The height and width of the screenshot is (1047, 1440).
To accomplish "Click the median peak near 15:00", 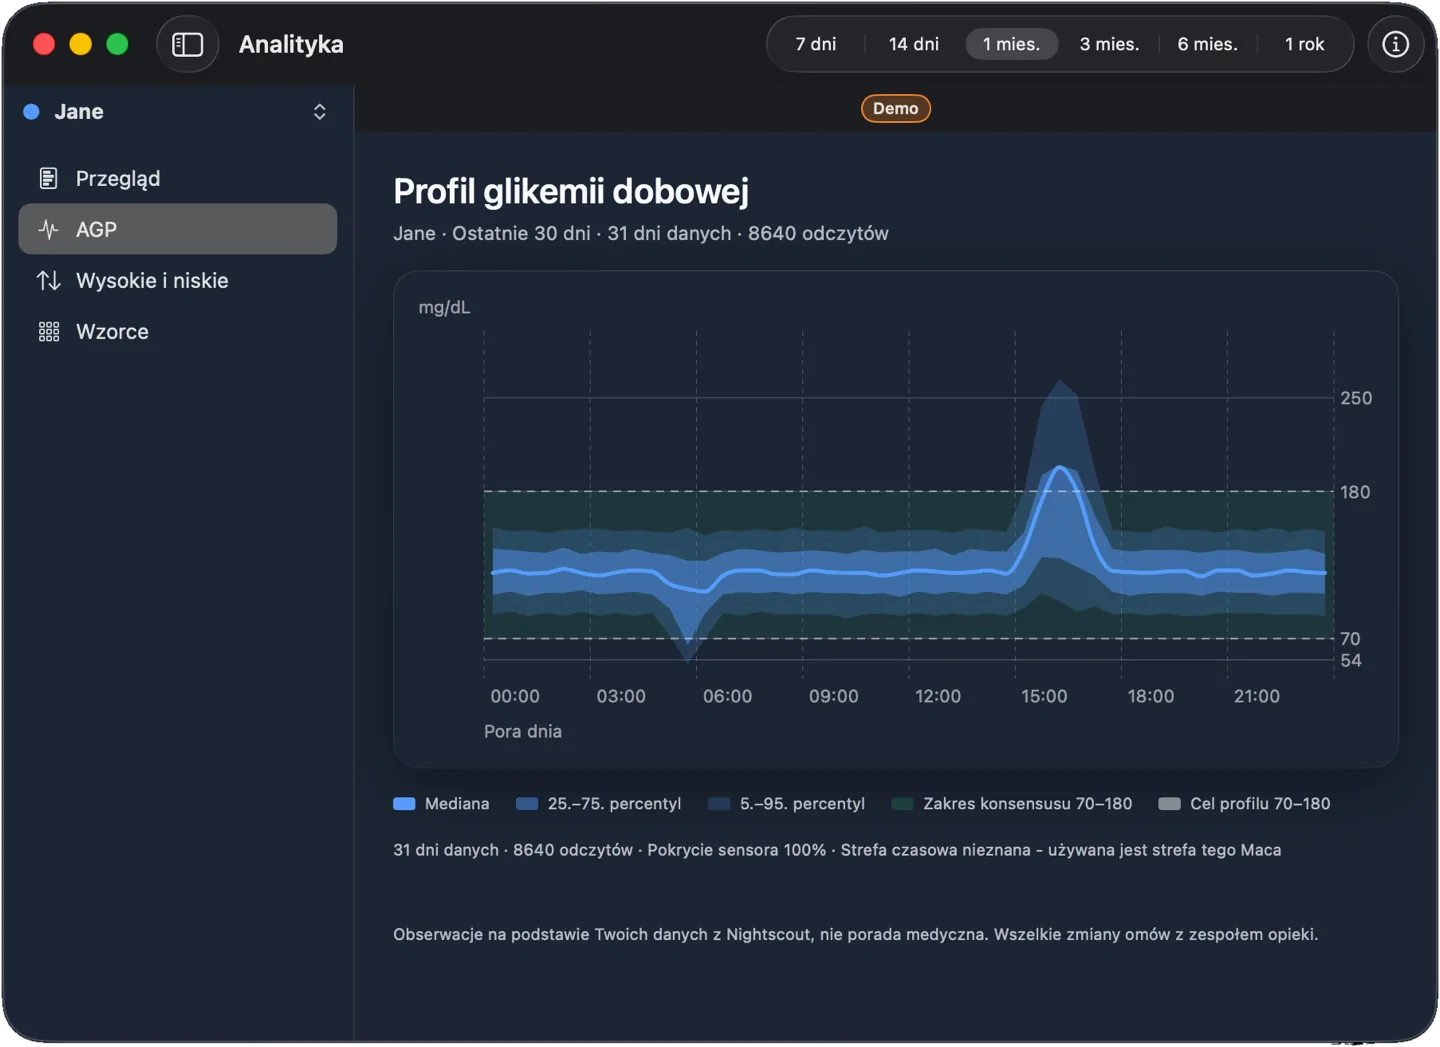I will (x=1060, y=468).
